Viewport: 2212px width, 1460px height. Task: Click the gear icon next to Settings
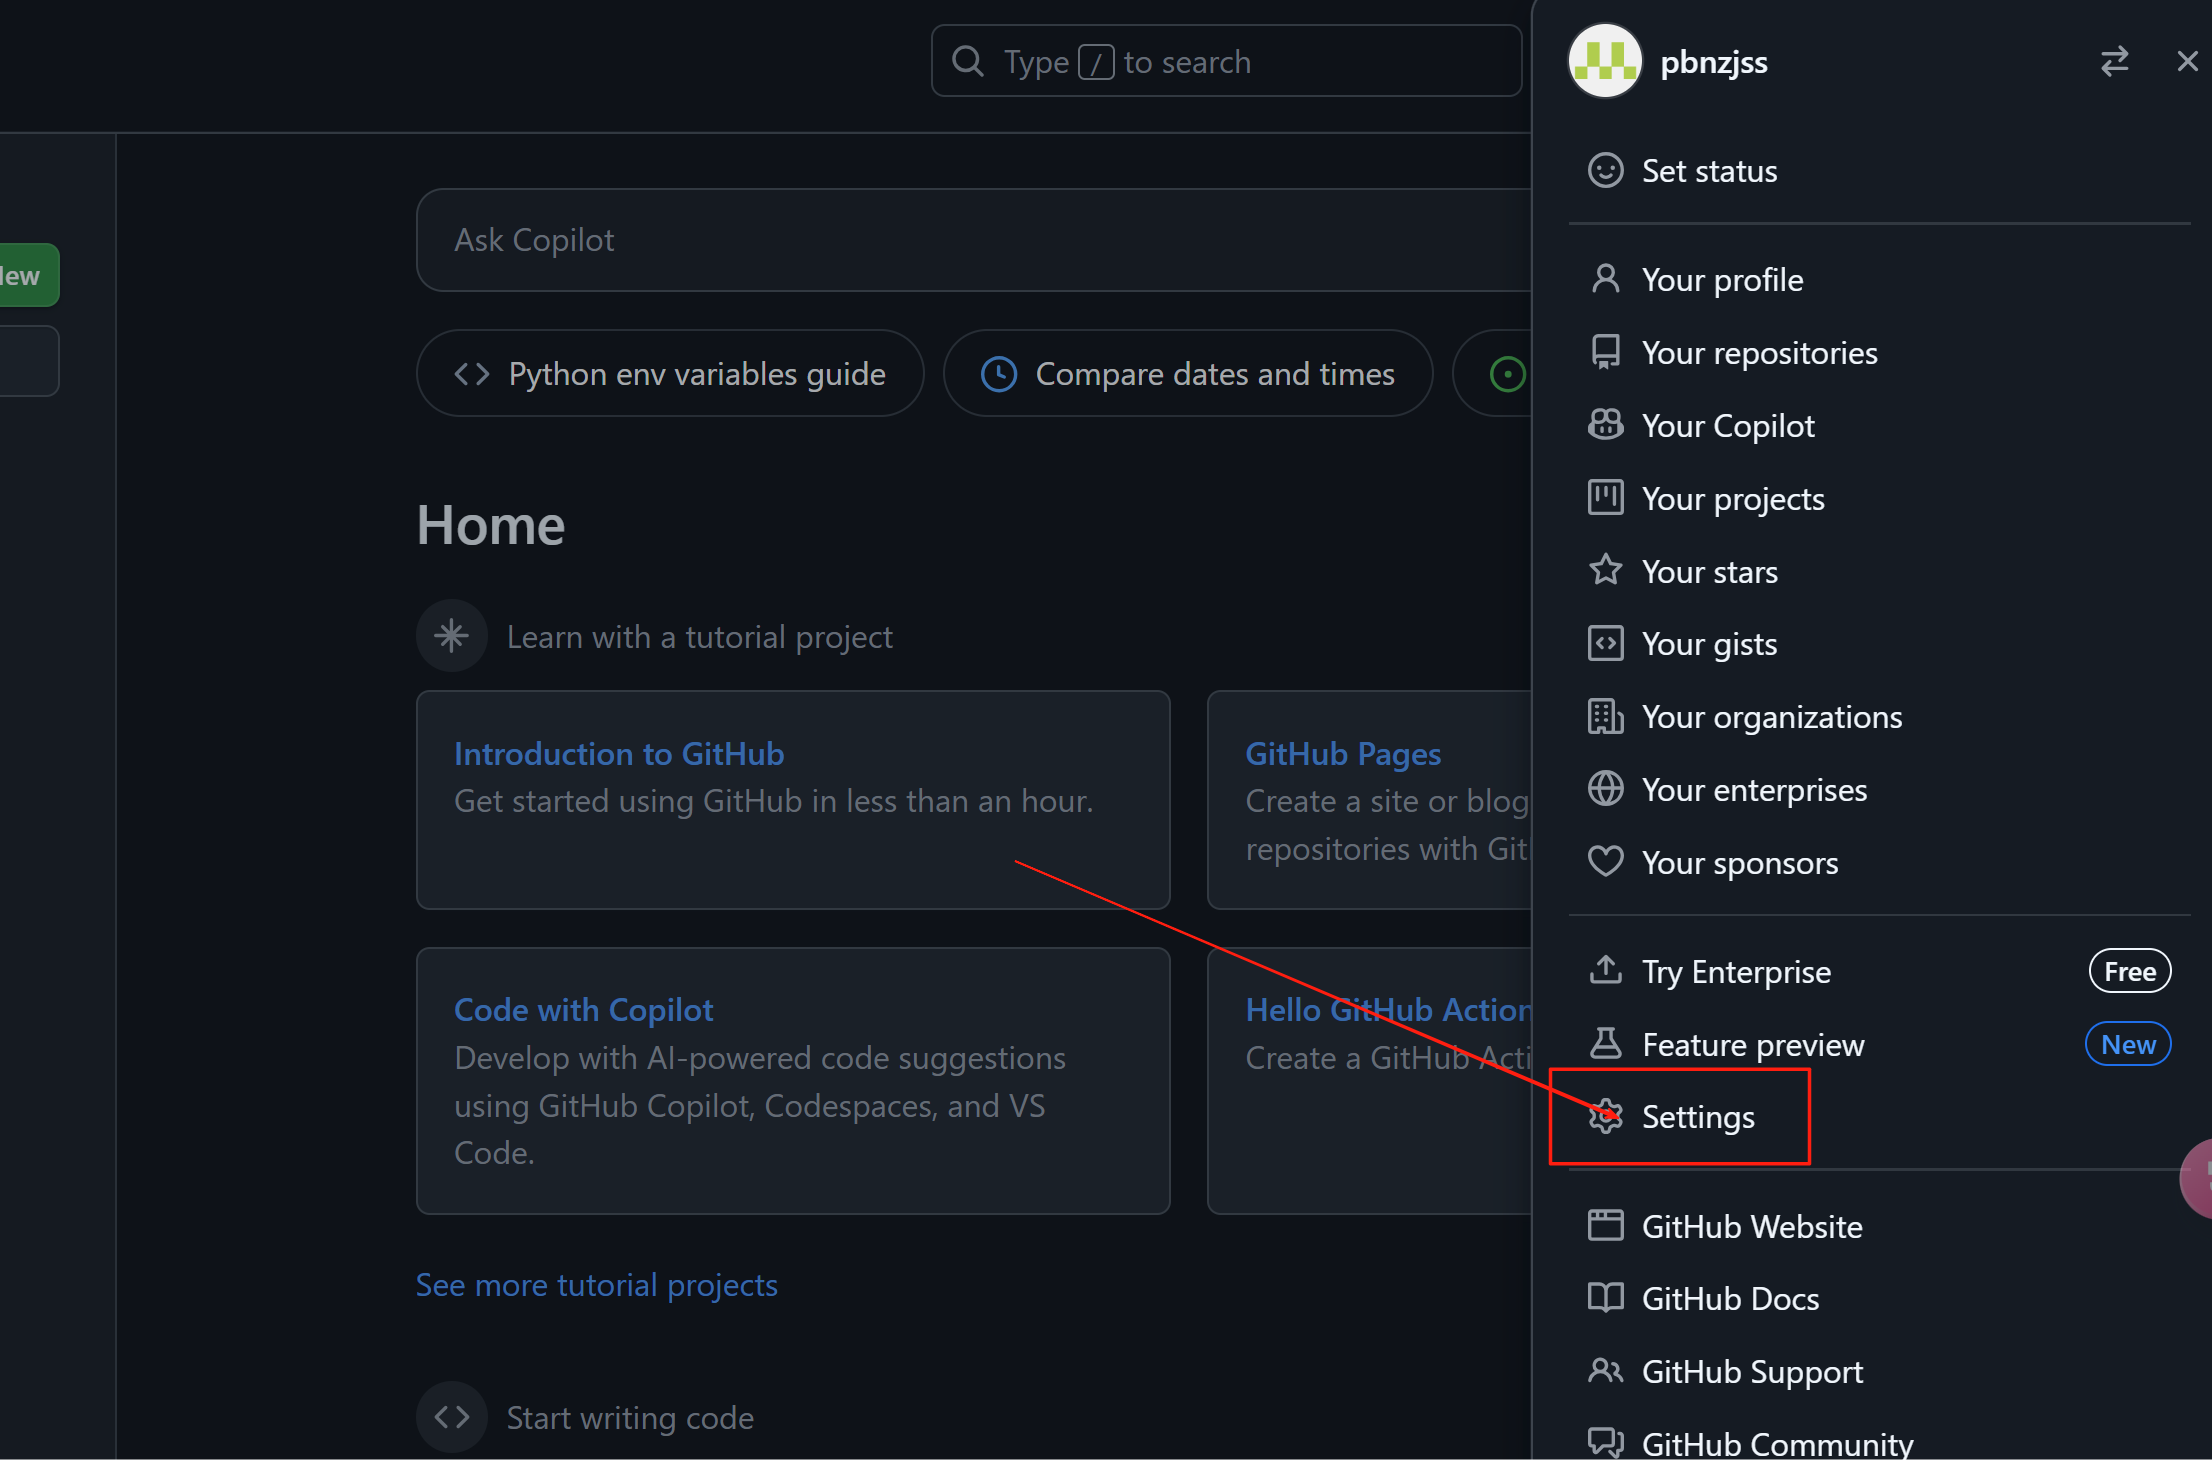pyautogui.click(x=1607, y=1117)
